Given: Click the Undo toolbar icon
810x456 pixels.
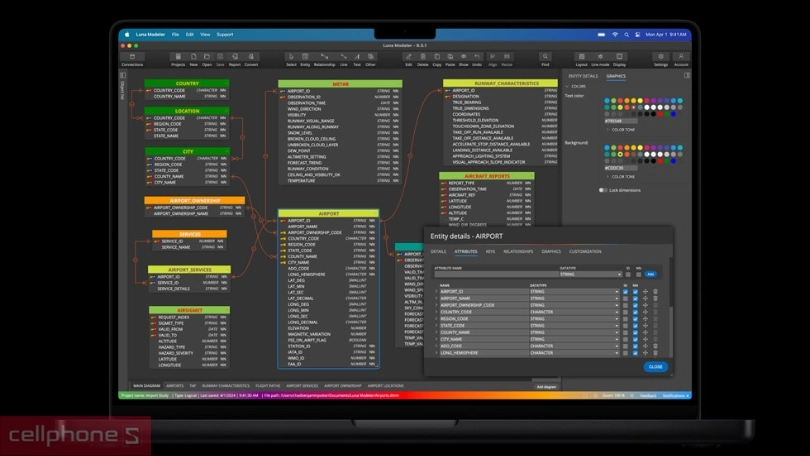Looking at the screenshot, I should pyautogui.click(x=477, y=59).
